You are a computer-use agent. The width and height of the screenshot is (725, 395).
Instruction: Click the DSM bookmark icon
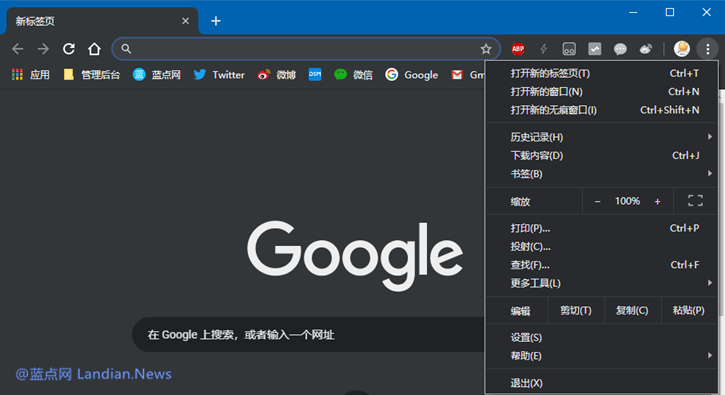[x=315, y=74]
